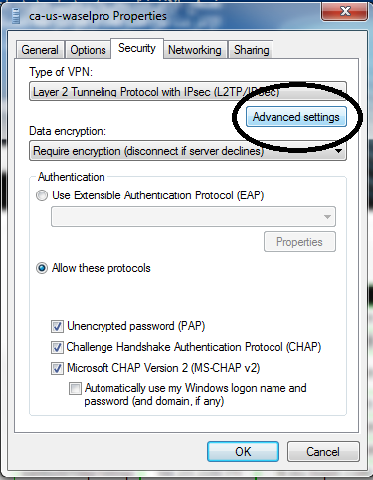
Task: Enable automatic Windows logon name checkbox
Action: point(75,389)
